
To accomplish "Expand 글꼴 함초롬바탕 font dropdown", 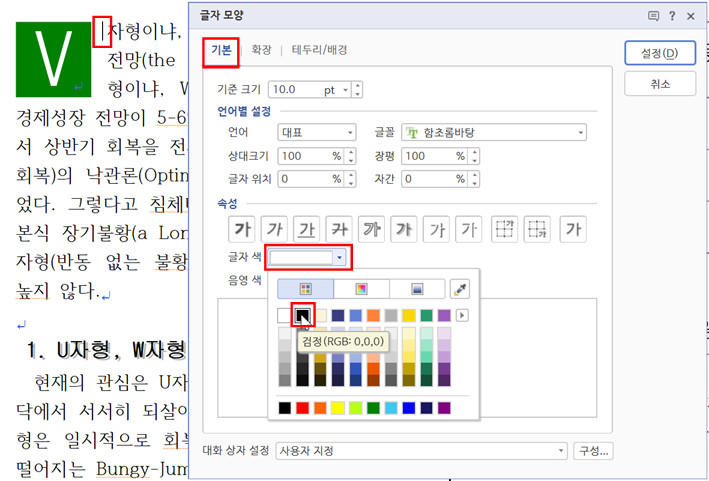I will (580, 132).
